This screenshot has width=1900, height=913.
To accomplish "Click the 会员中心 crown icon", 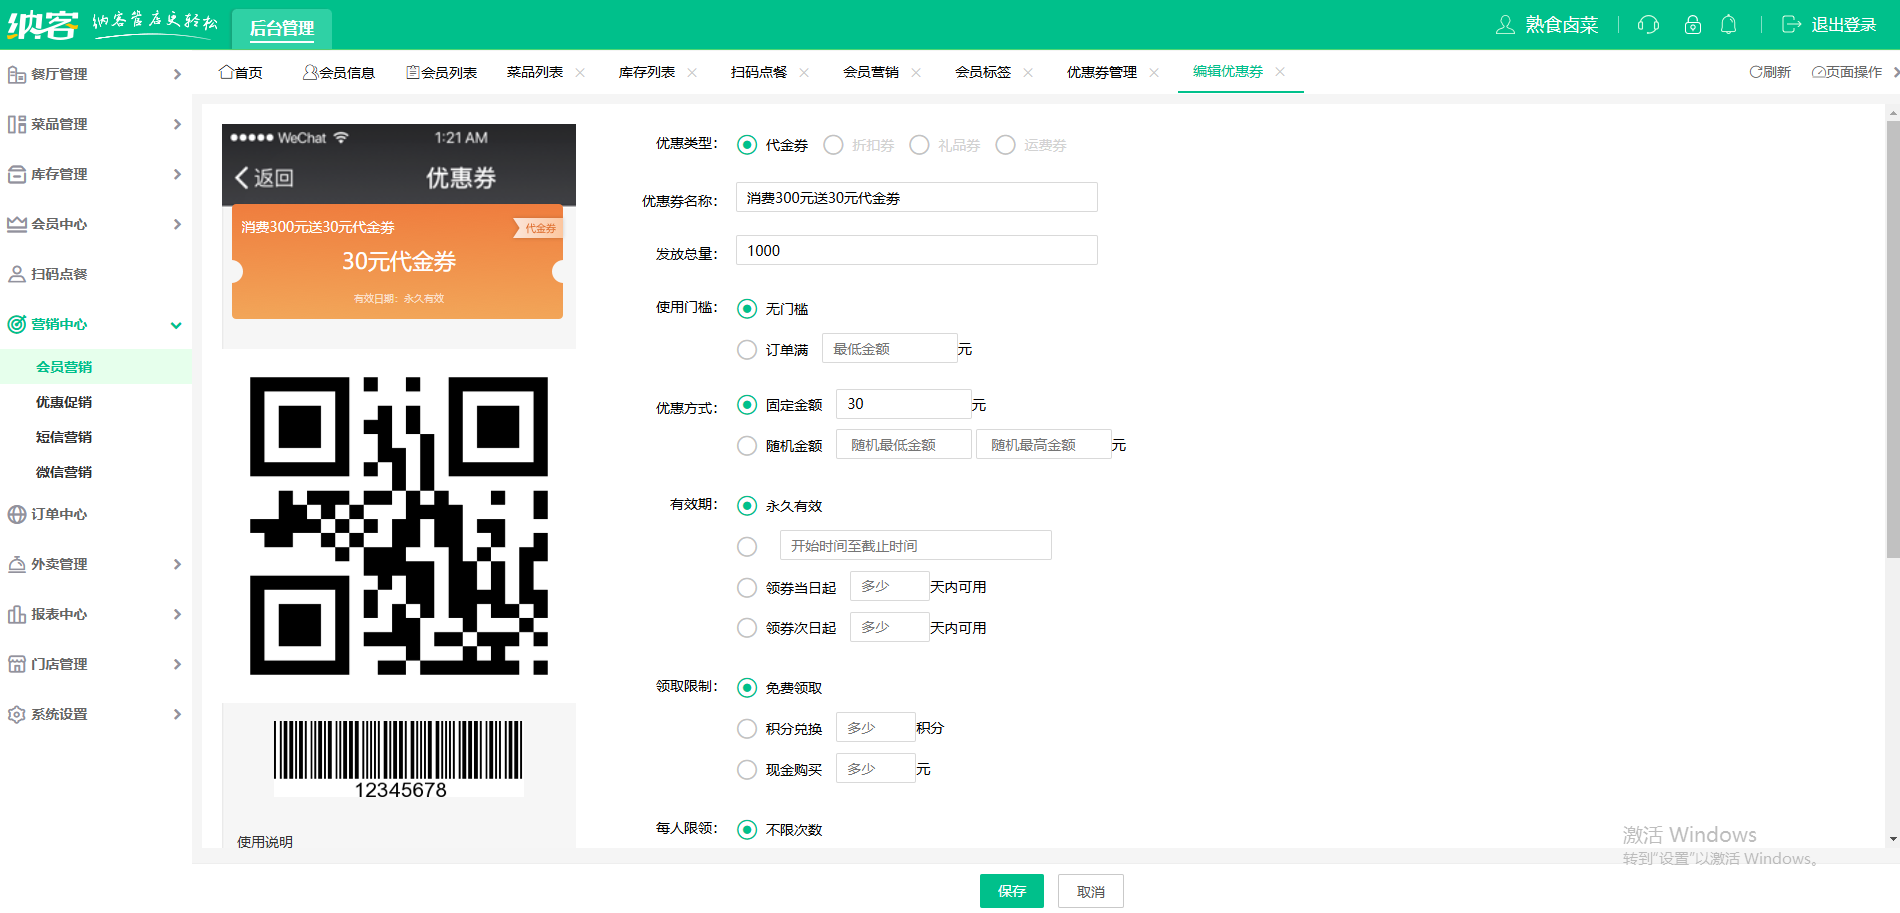I will pos(17,224).
